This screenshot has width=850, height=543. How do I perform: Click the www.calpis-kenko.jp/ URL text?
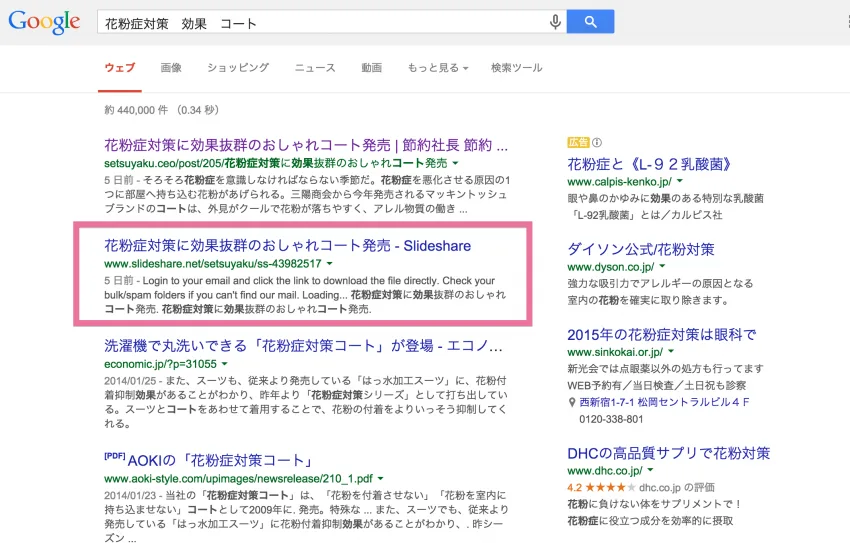pyautogui.click(x=620, y=182)
